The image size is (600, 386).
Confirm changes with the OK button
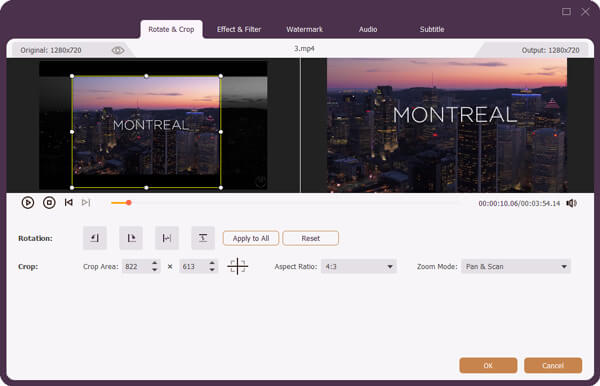(x=488, y=365)
